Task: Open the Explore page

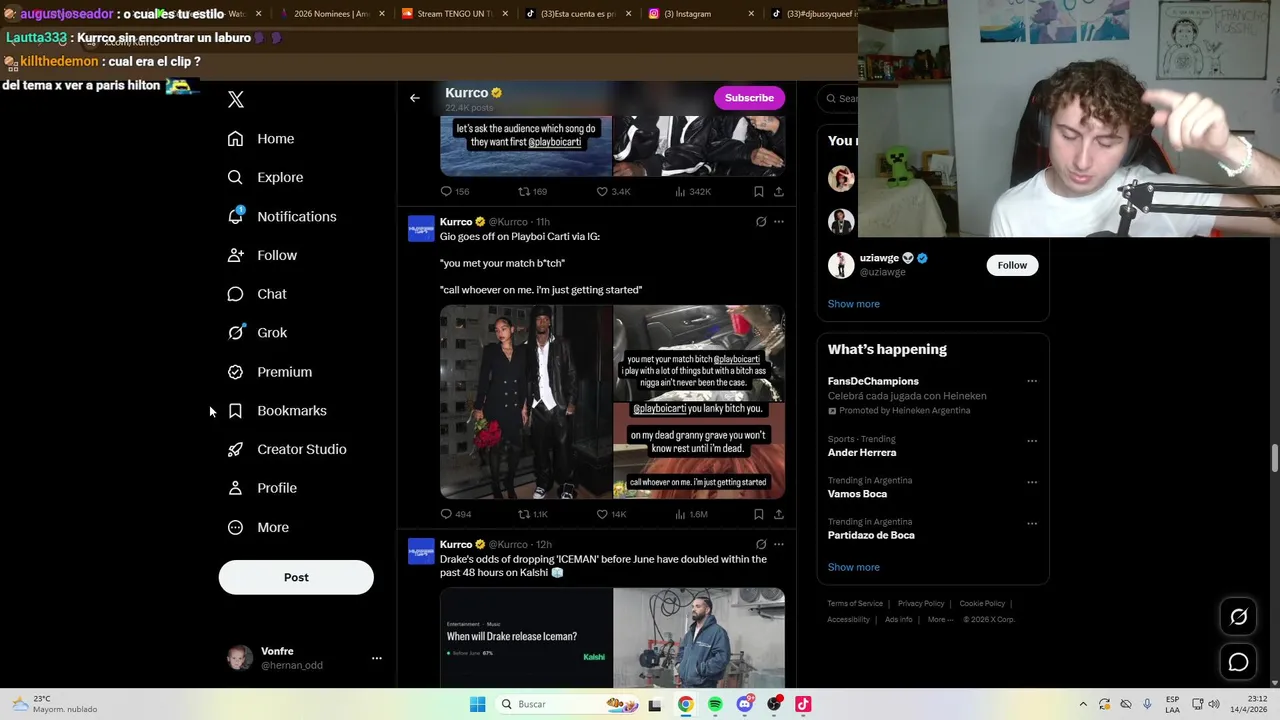Action: pos(265,178)
